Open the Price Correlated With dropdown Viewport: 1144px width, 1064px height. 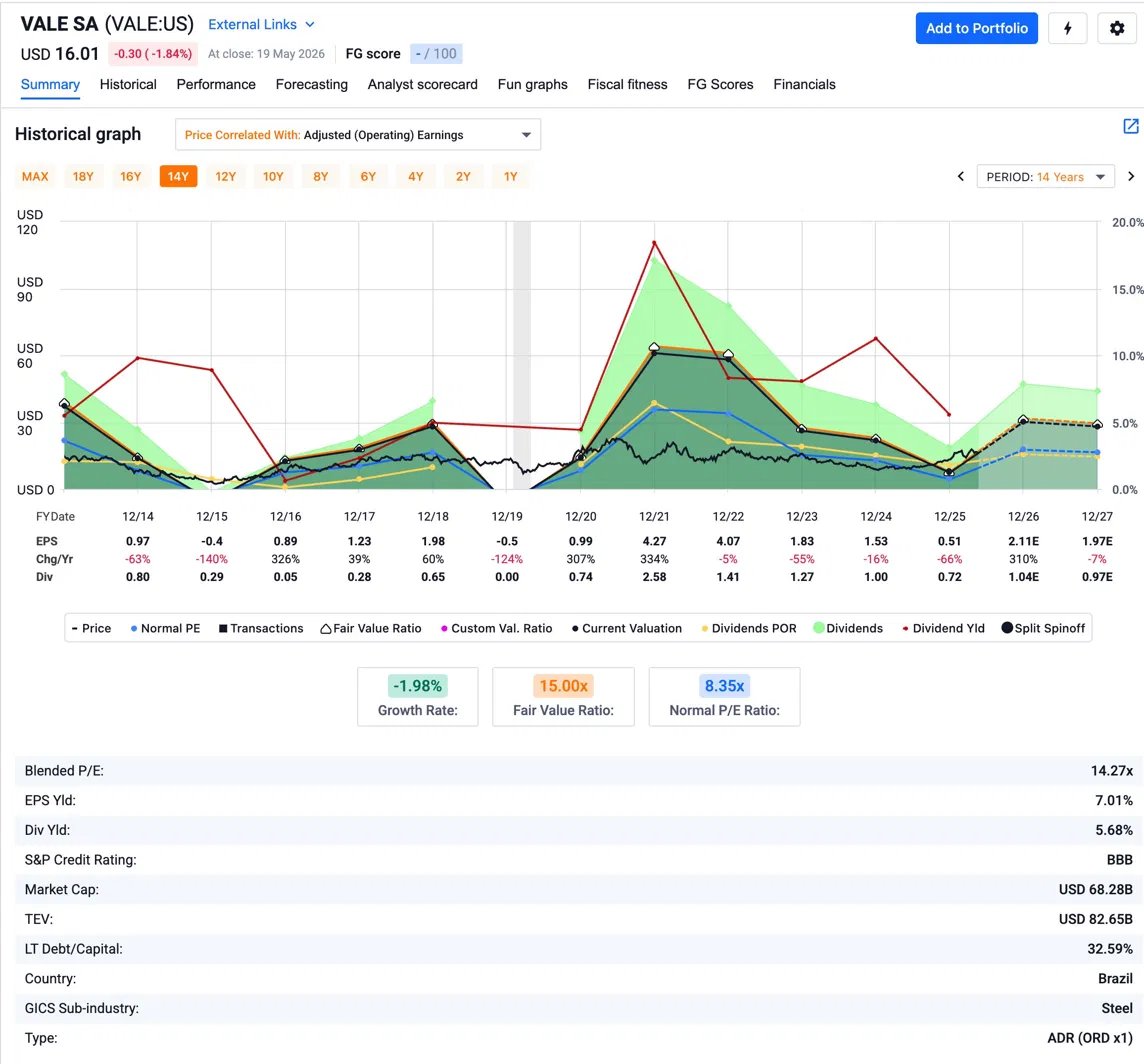(x=358, y=135)
